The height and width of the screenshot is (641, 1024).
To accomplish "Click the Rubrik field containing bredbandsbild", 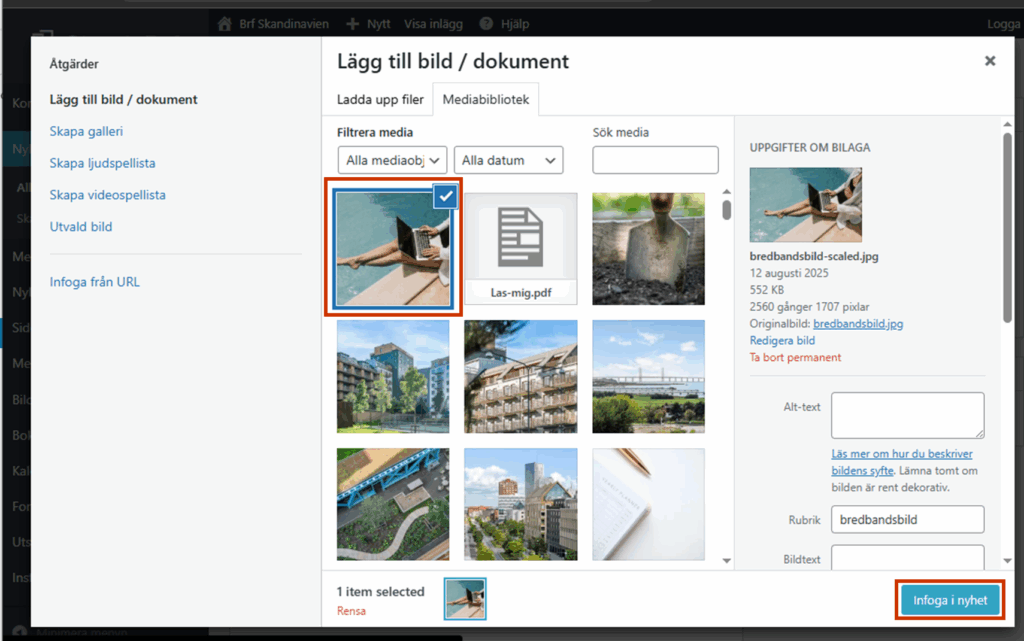I will tap(908, 520).
